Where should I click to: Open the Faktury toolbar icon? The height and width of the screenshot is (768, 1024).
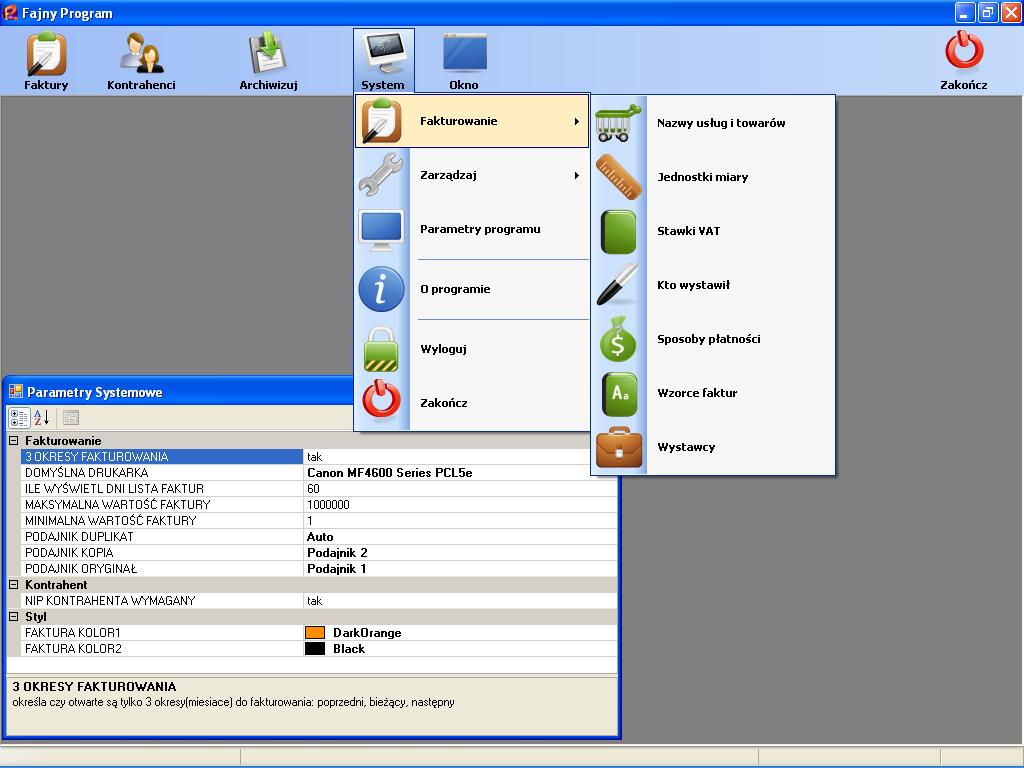click(x=46, y=60)
